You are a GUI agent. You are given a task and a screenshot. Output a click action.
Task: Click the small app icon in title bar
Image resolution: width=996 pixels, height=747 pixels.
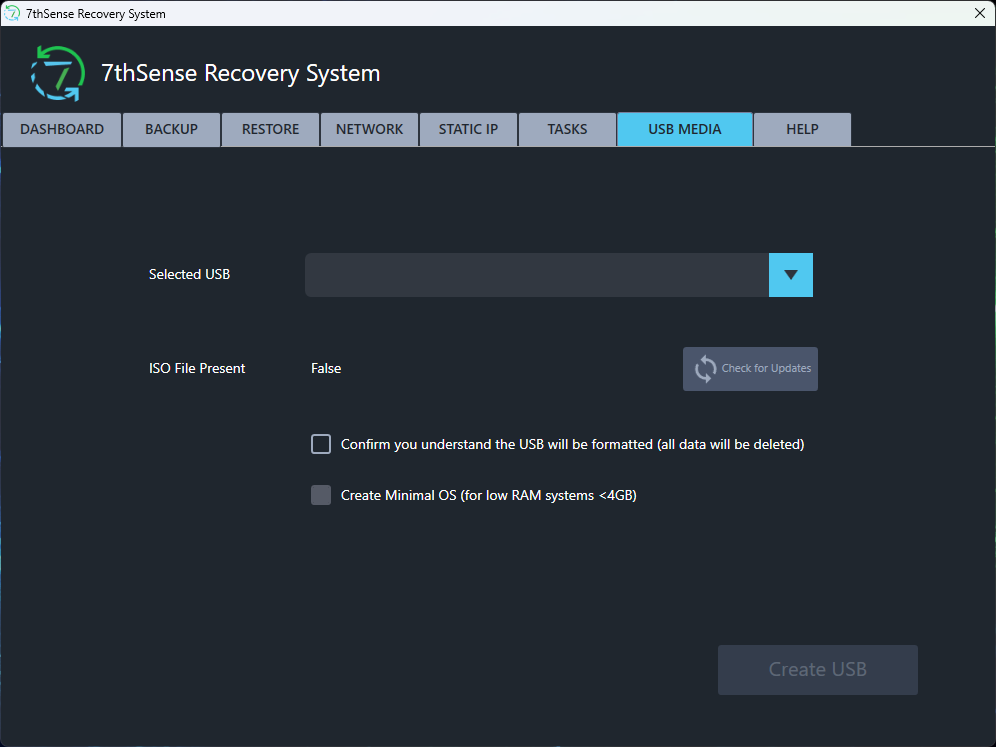[12, 13]
